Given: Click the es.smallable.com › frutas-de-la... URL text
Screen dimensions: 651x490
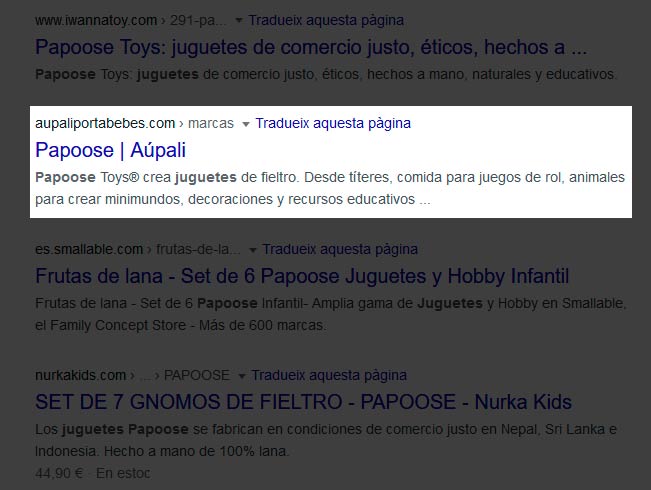Looking at the screenshot, I should (x=138, y=249).
